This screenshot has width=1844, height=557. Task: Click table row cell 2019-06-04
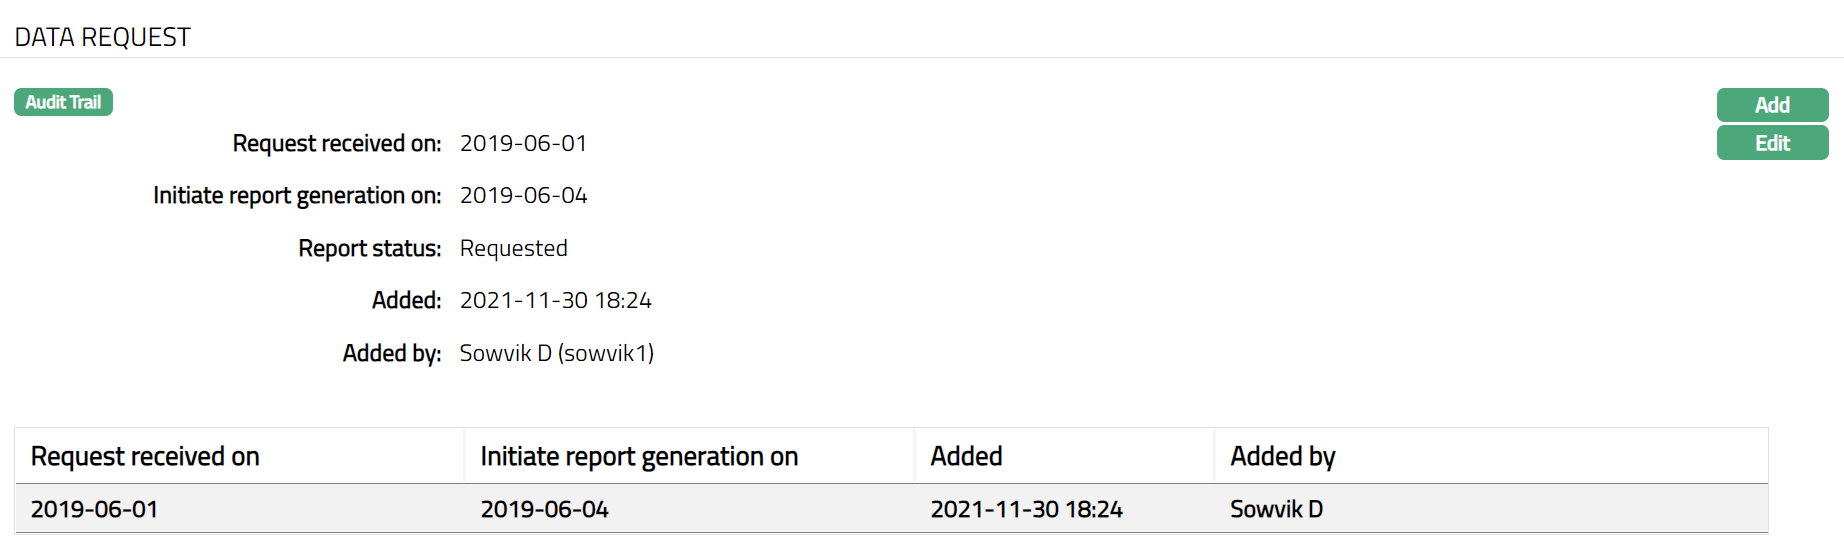tap(545, 509)
